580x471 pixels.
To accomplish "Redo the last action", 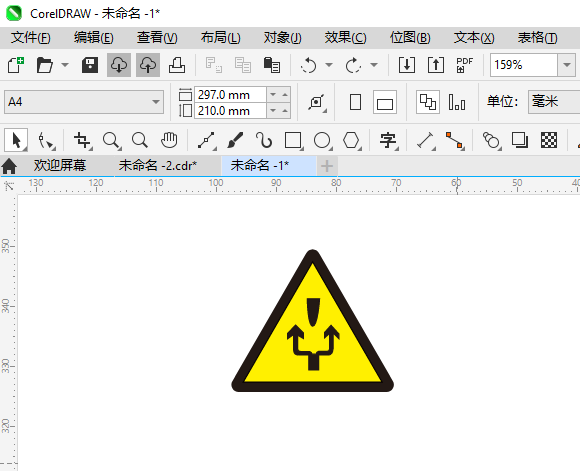I will 353,65.
